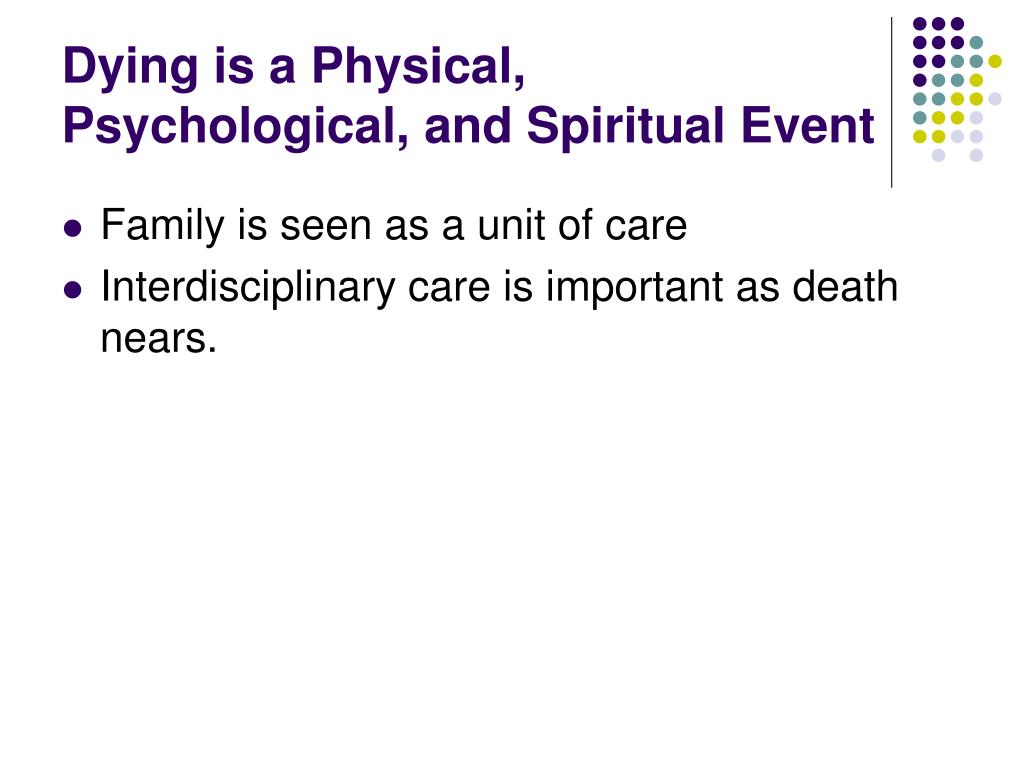The image size is (1024, 768).
Task: Click the word 'Dying' in the title
Action: (x=130, y=69)
